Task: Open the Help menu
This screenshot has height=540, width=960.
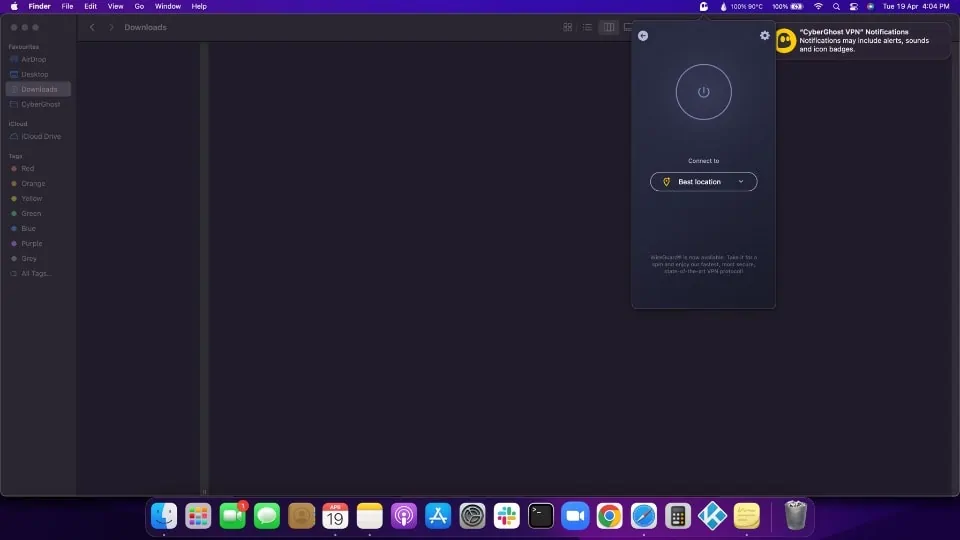Action: (x=199, y=6)
